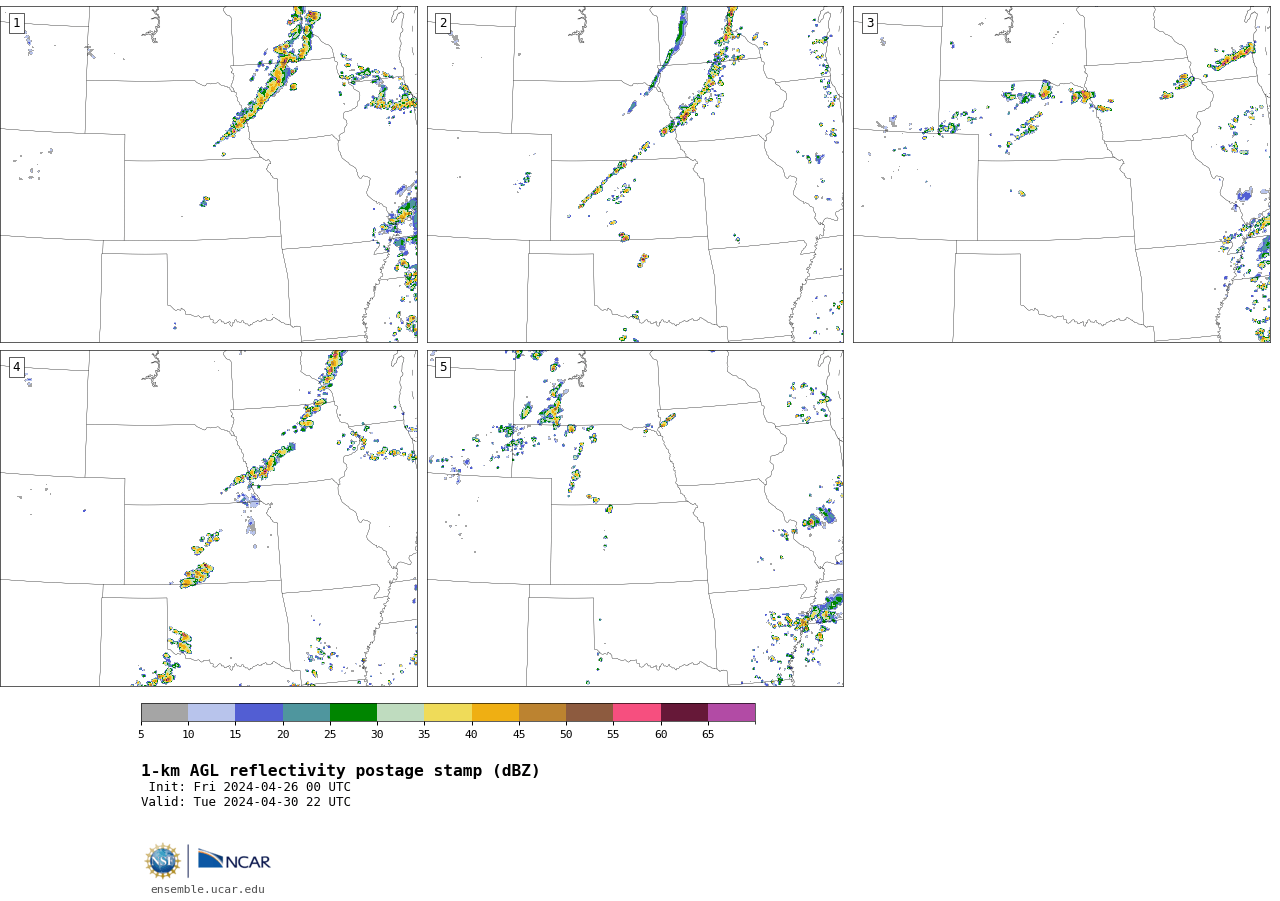Open ensemble member 4 postage stamp map
This screenshot has height=901, width=1280.
click(x=209, y=518)
